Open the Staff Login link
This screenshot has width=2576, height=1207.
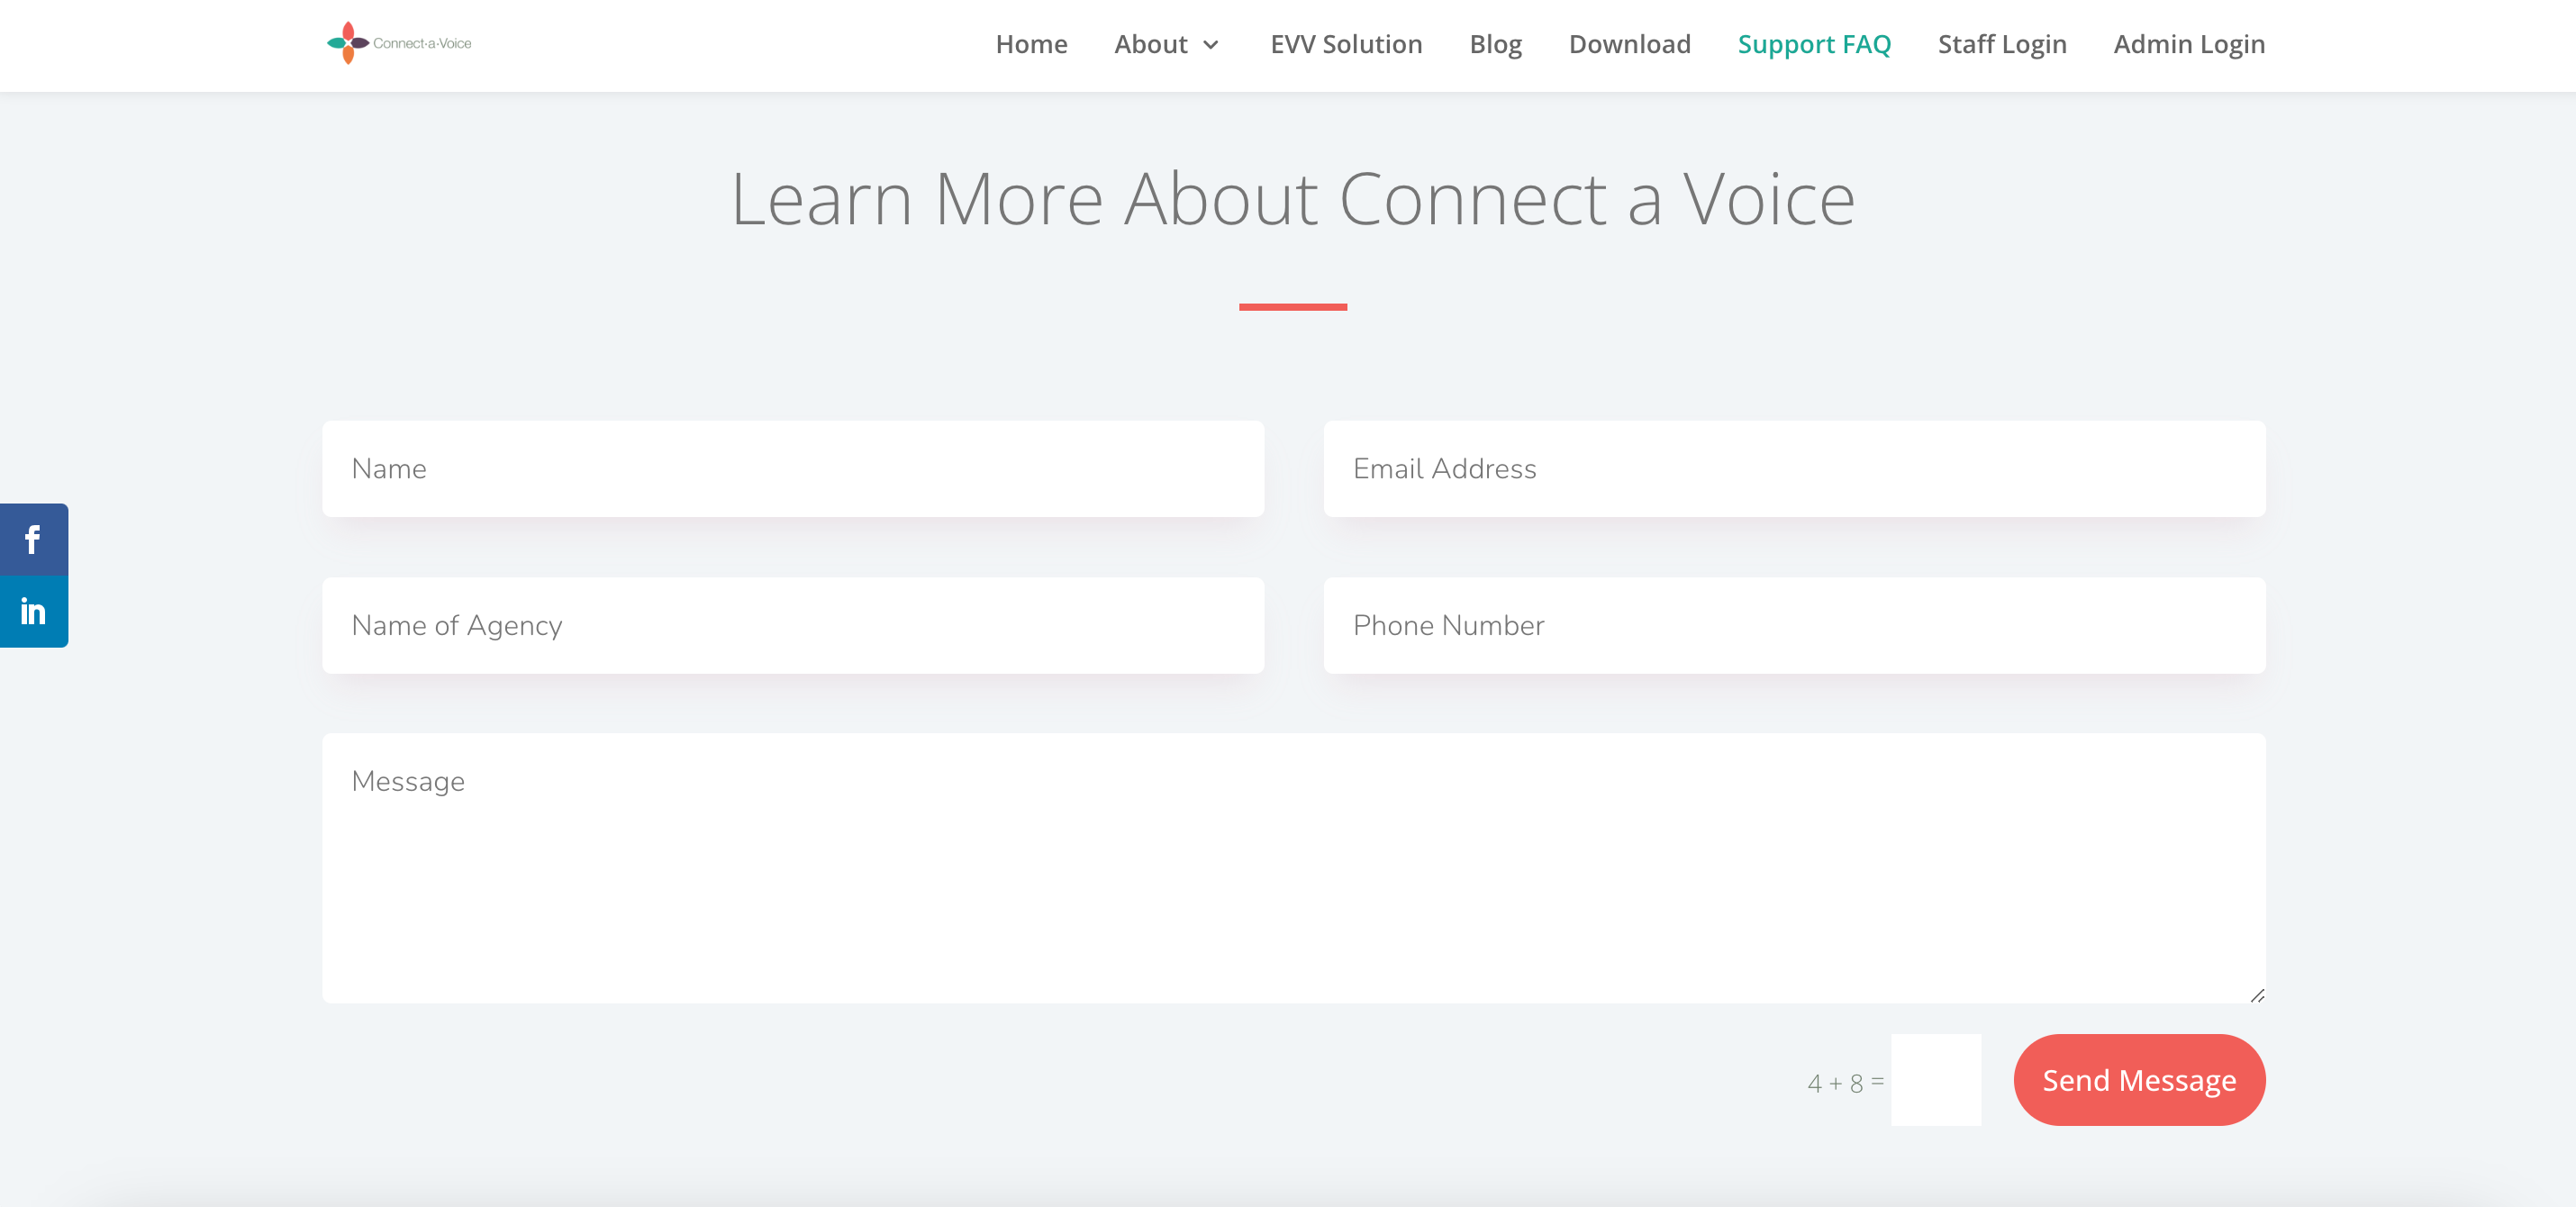[2001, 44]
